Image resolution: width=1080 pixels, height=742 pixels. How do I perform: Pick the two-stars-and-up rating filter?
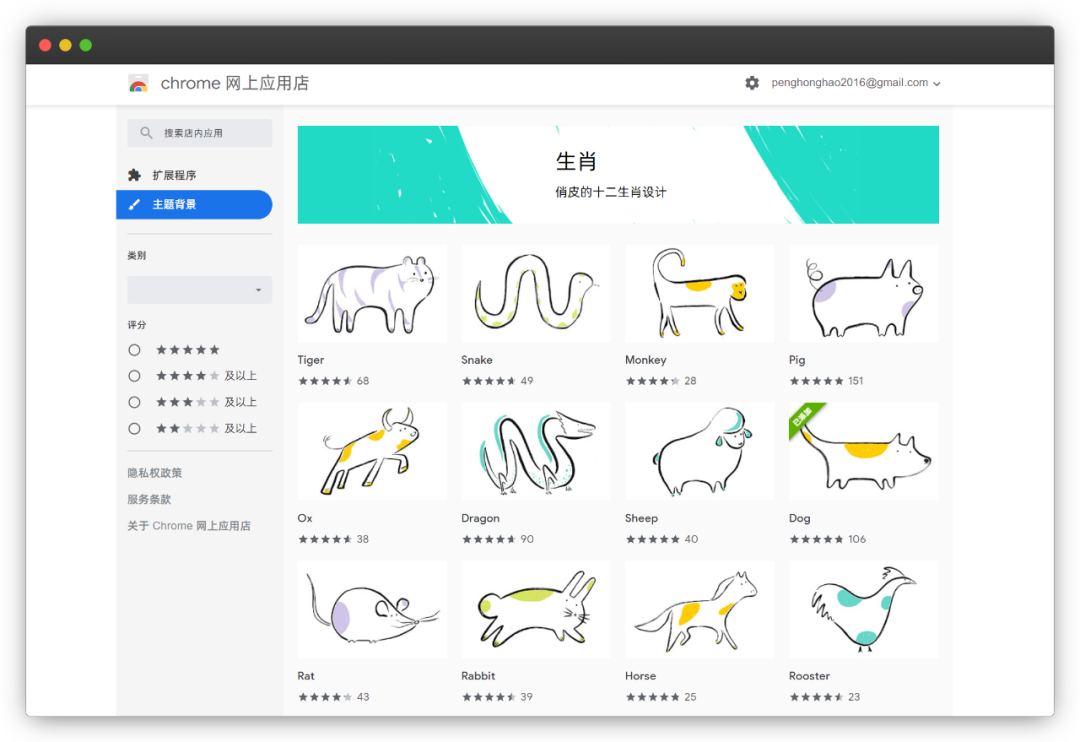(x=134, y=428)
